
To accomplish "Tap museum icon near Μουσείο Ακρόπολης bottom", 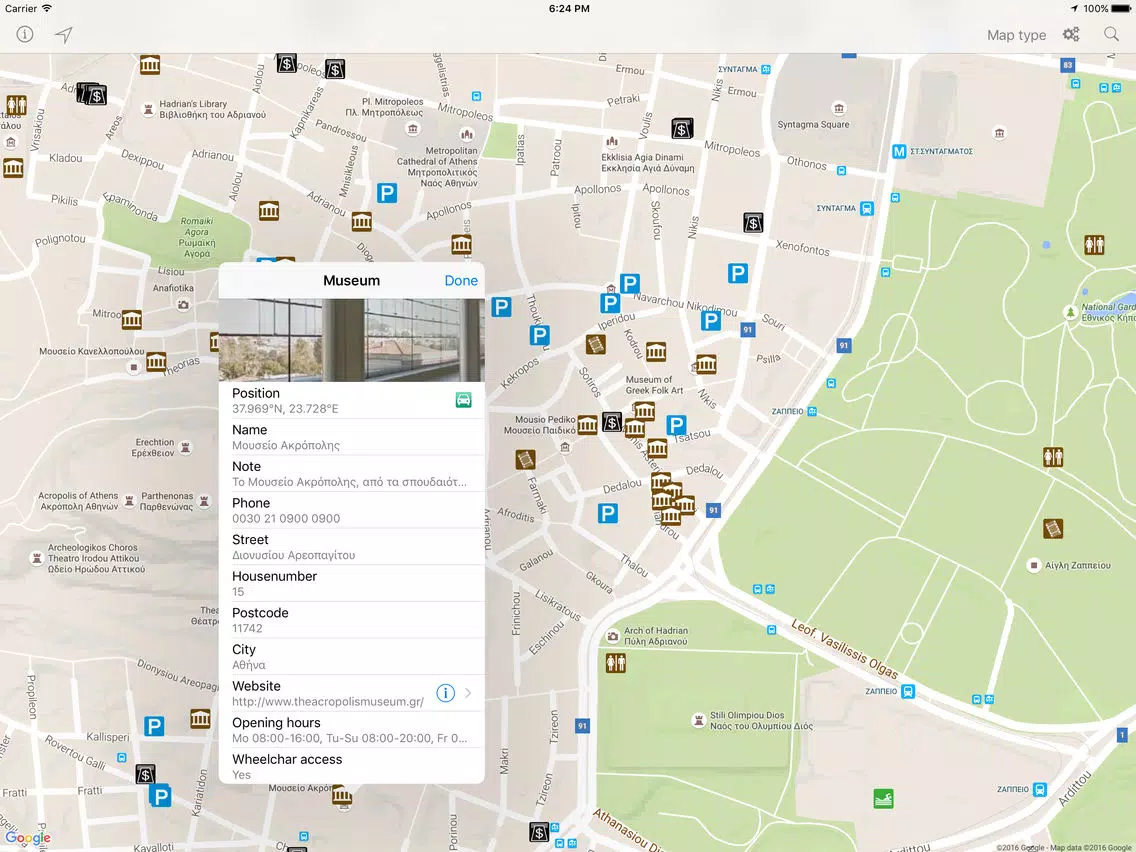I will (342, 797).
